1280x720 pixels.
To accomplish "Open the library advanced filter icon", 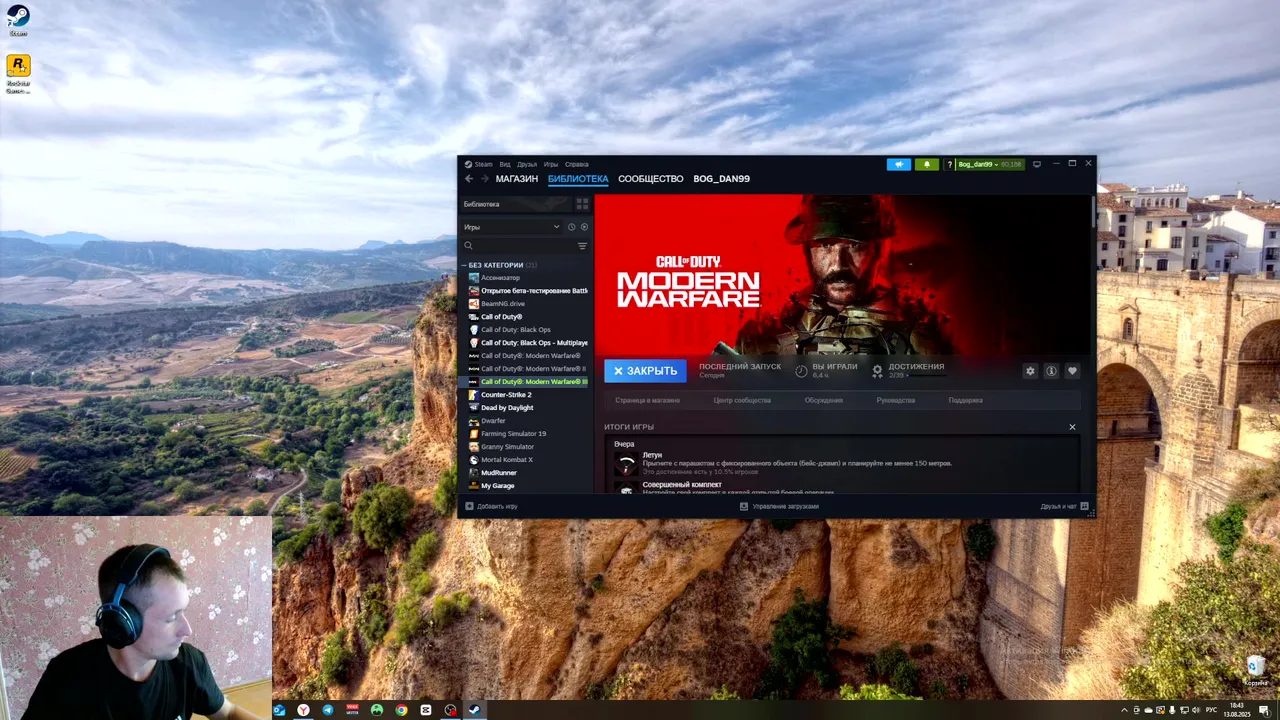I will (x=582, y=246).
